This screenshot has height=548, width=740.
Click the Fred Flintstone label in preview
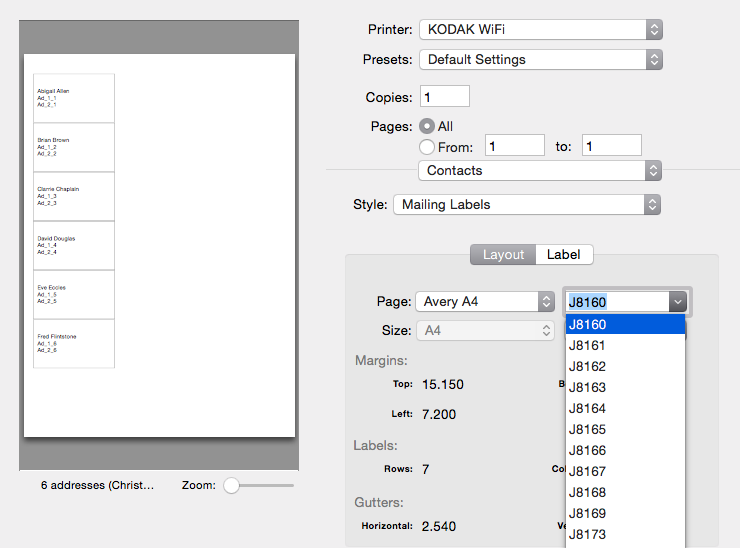(x=74, y=344)
